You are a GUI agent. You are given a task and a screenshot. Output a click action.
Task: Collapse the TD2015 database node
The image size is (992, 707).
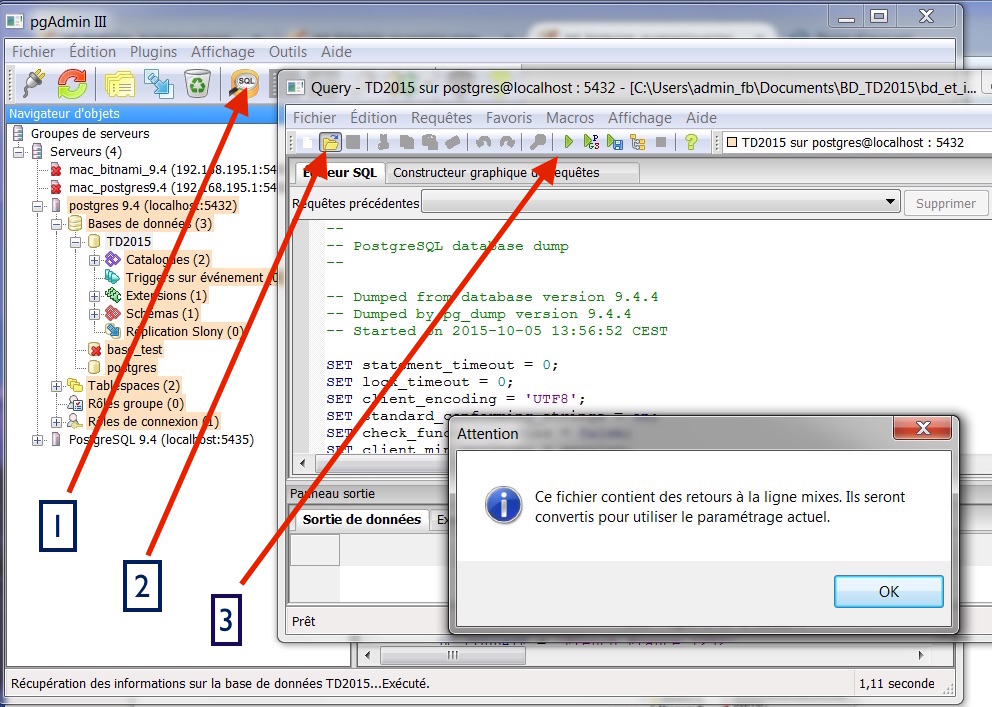pyautogui.click(x=76, y=242)
